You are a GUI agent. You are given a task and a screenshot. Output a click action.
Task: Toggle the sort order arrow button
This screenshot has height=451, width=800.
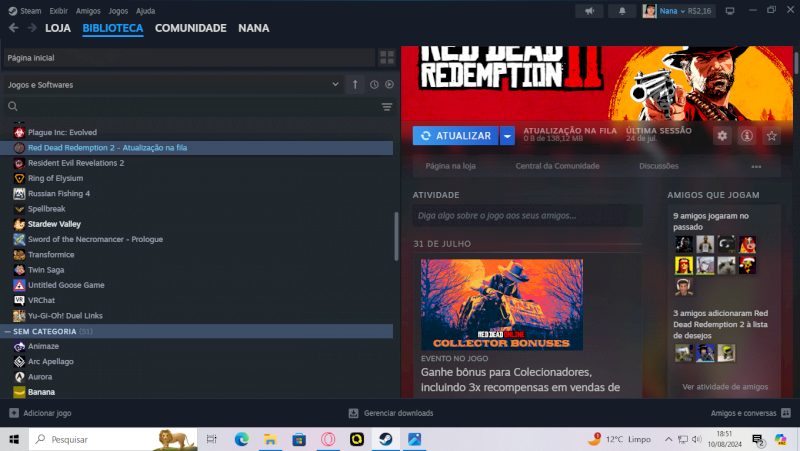point(355,85)
